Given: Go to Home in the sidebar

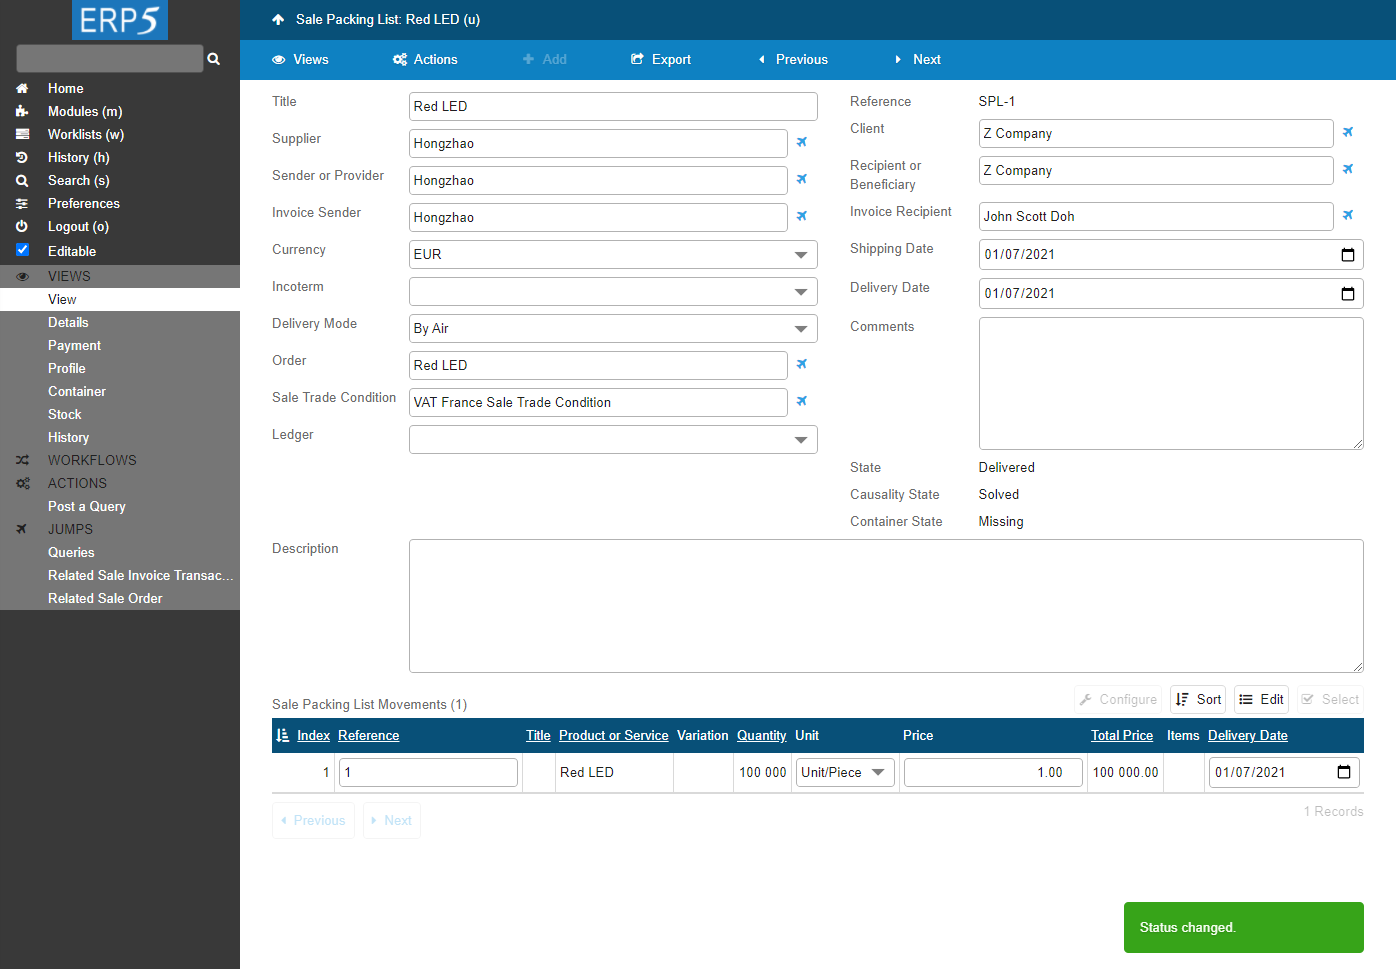Looking at the screenshot, I should point(66,88).
